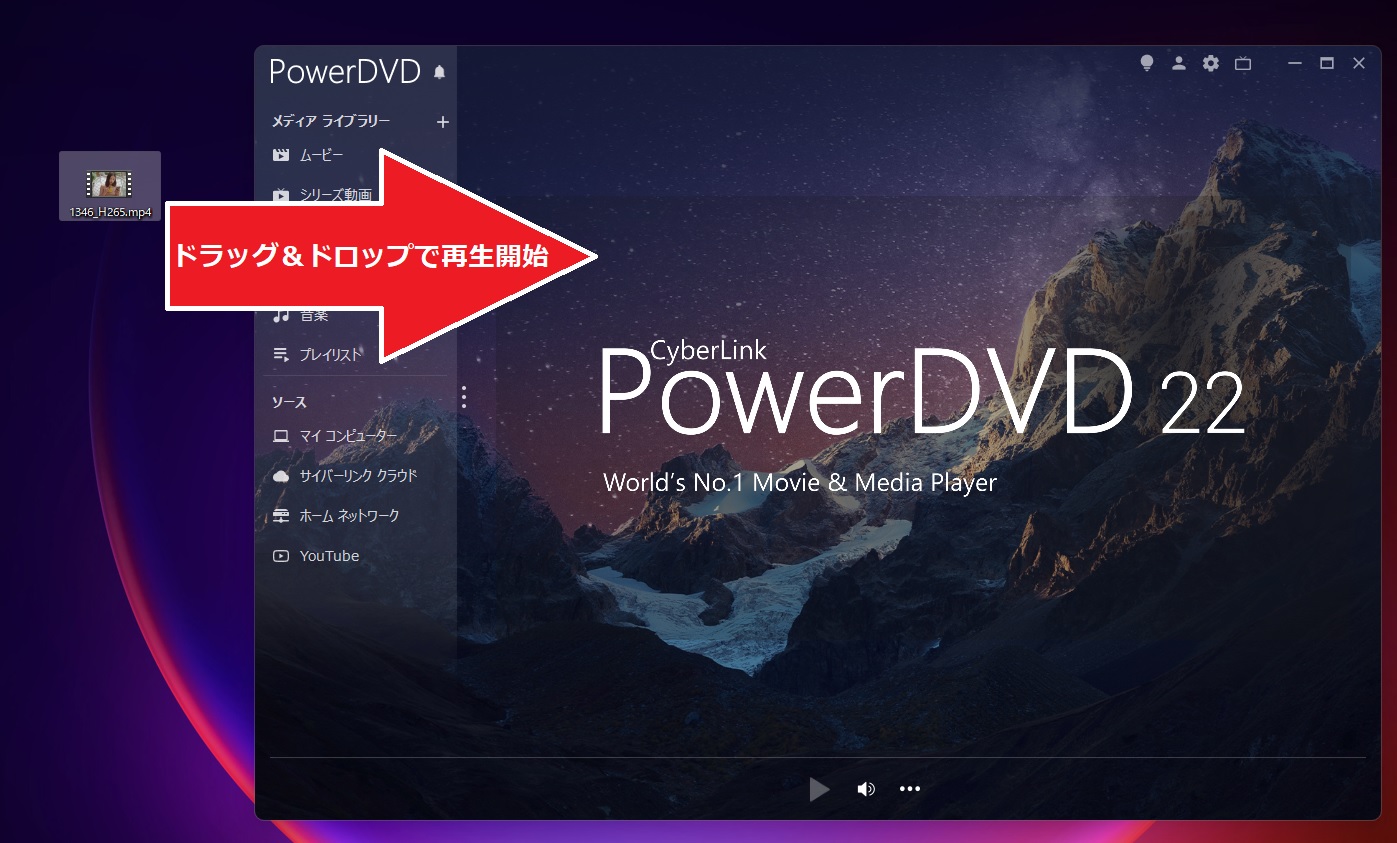Open PowerDVD settings with the gear icon

(x=1211, y=63)
